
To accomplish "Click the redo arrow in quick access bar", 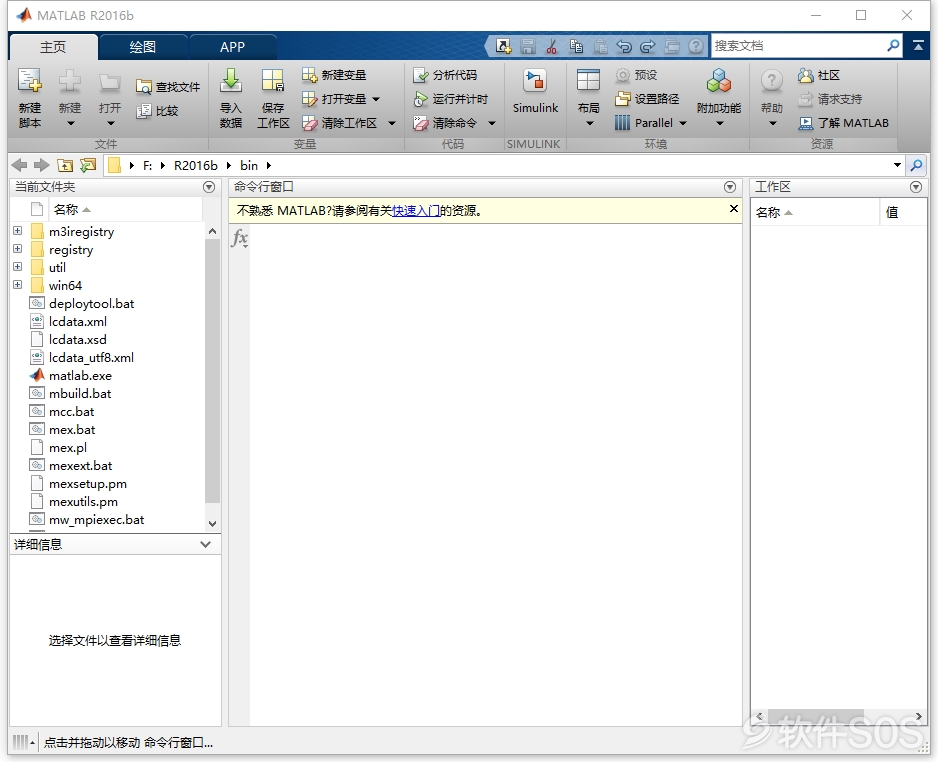I will coord(648,46).
